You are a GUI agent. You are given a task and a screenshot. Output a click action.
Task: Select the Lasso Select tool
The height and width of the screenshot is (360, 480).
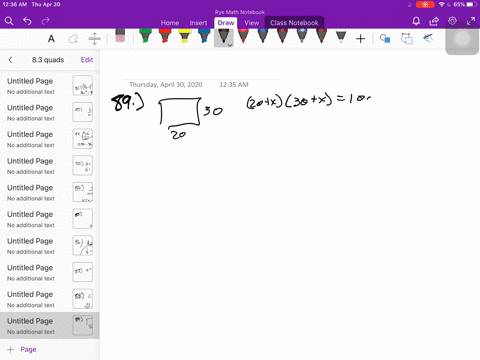click(x=73, y=39)
